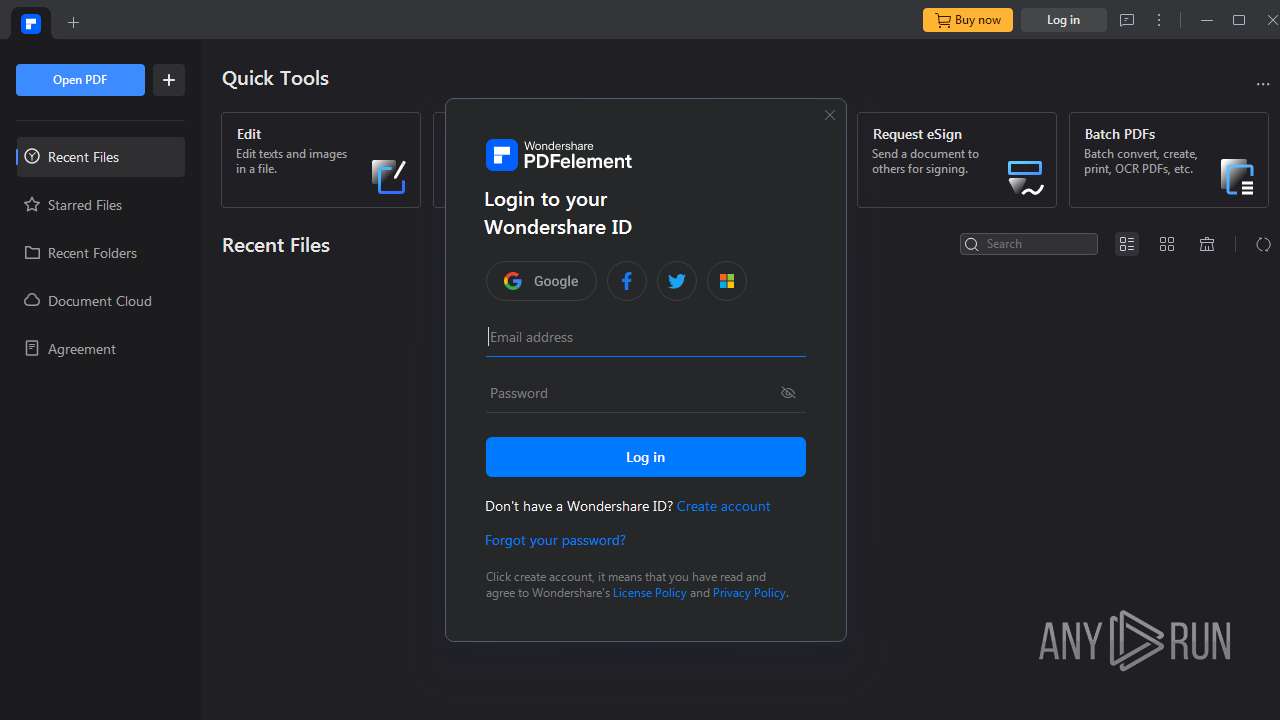Image resolution: width=1280 pixels, height=720 pixels.
Task: Sign in with Google
Action: 541,281
